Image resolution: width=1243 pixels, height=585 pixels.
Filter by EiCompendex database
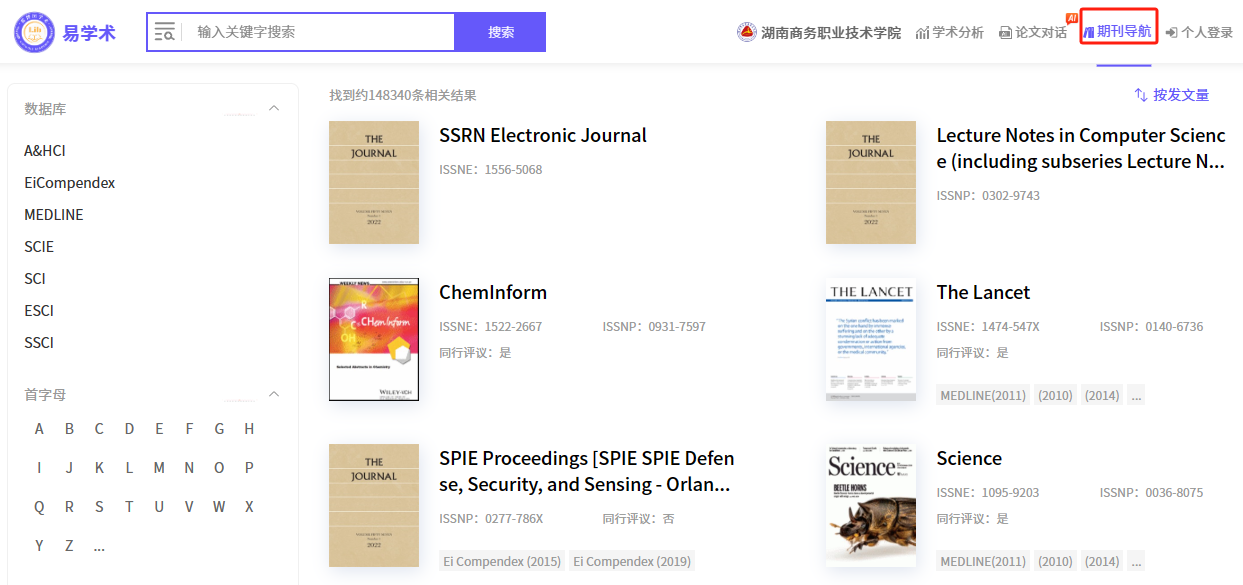click(70, 183)
